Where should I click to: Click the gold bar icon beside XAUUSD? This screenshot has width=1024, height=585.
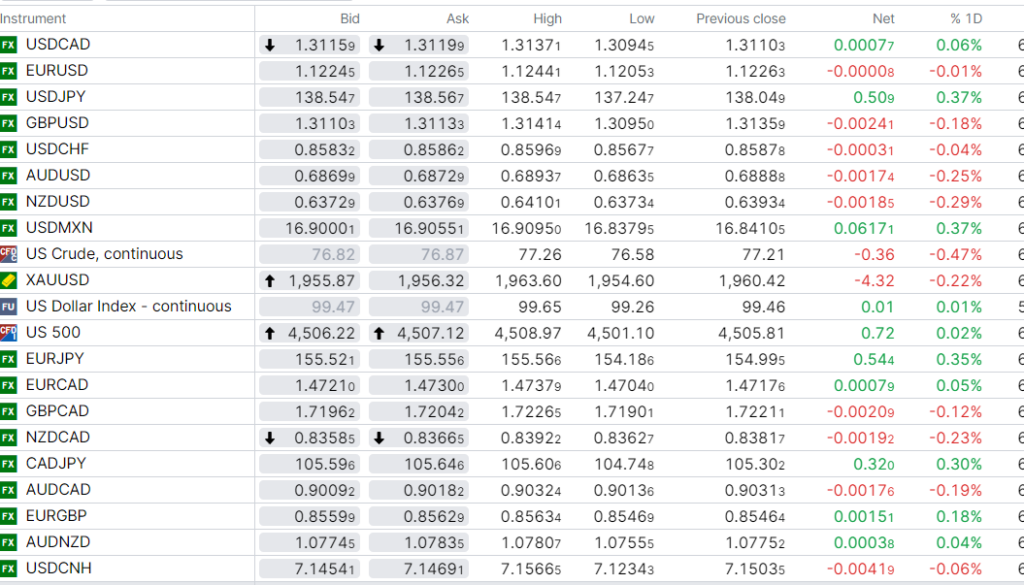tap(9, 280)
